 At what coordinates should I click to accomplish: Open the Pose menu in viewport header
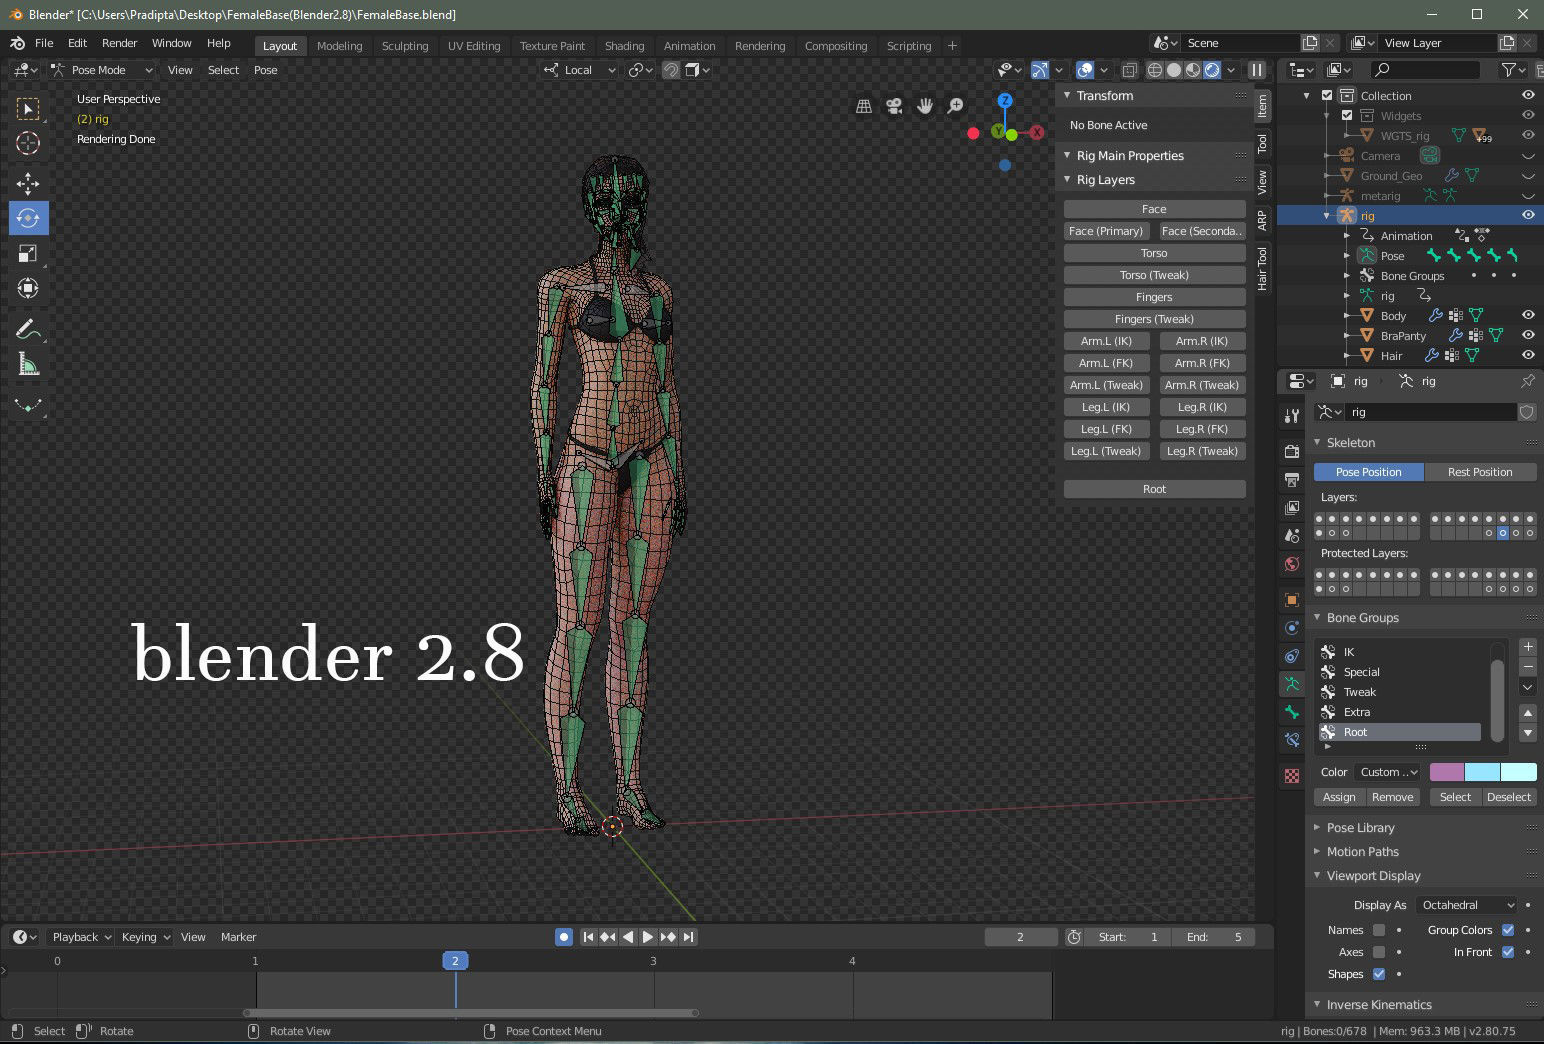pyautogui.click(x=265, y=70)
